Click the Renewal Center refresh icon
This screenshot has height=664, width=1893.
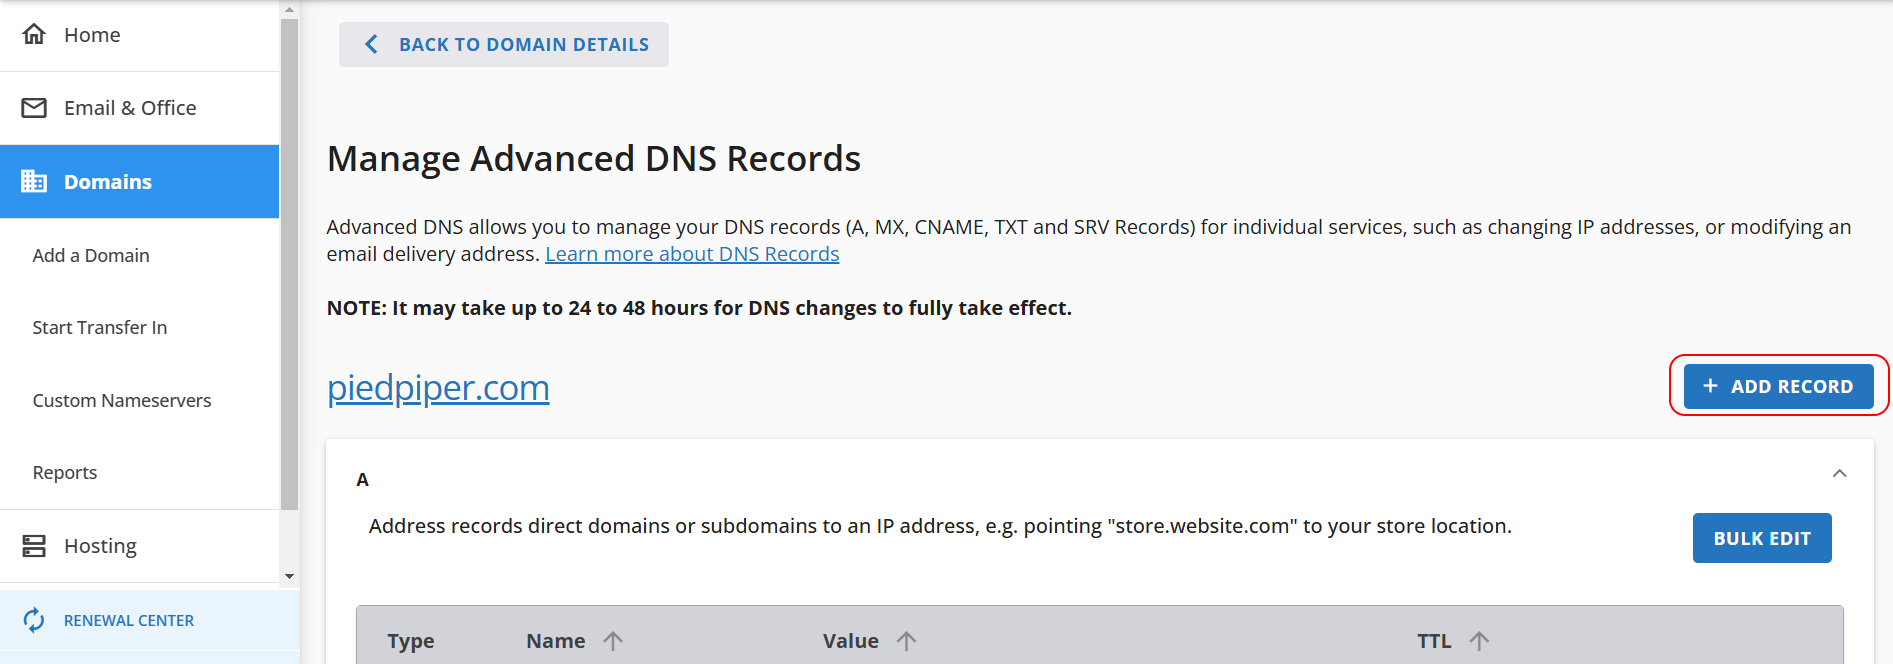tap(34, 620)
